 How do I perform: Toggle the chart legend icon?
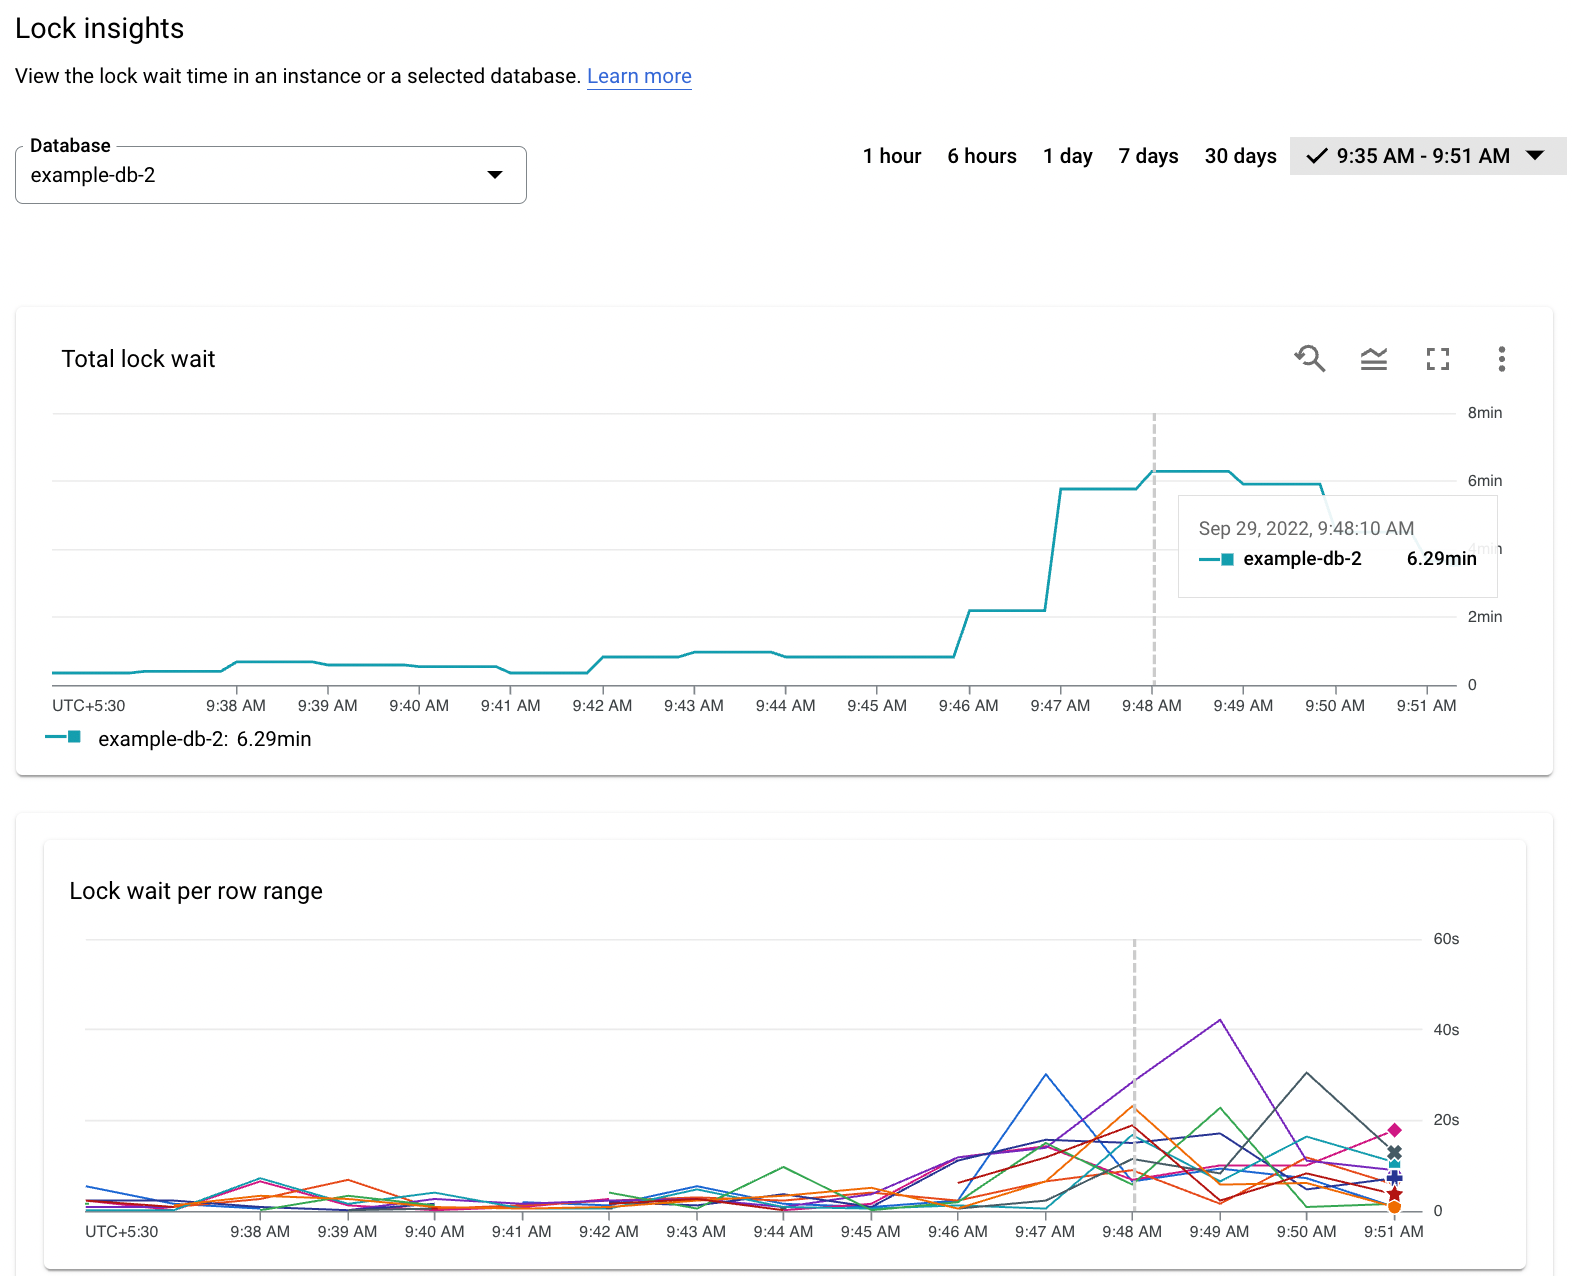point(1374,359)
